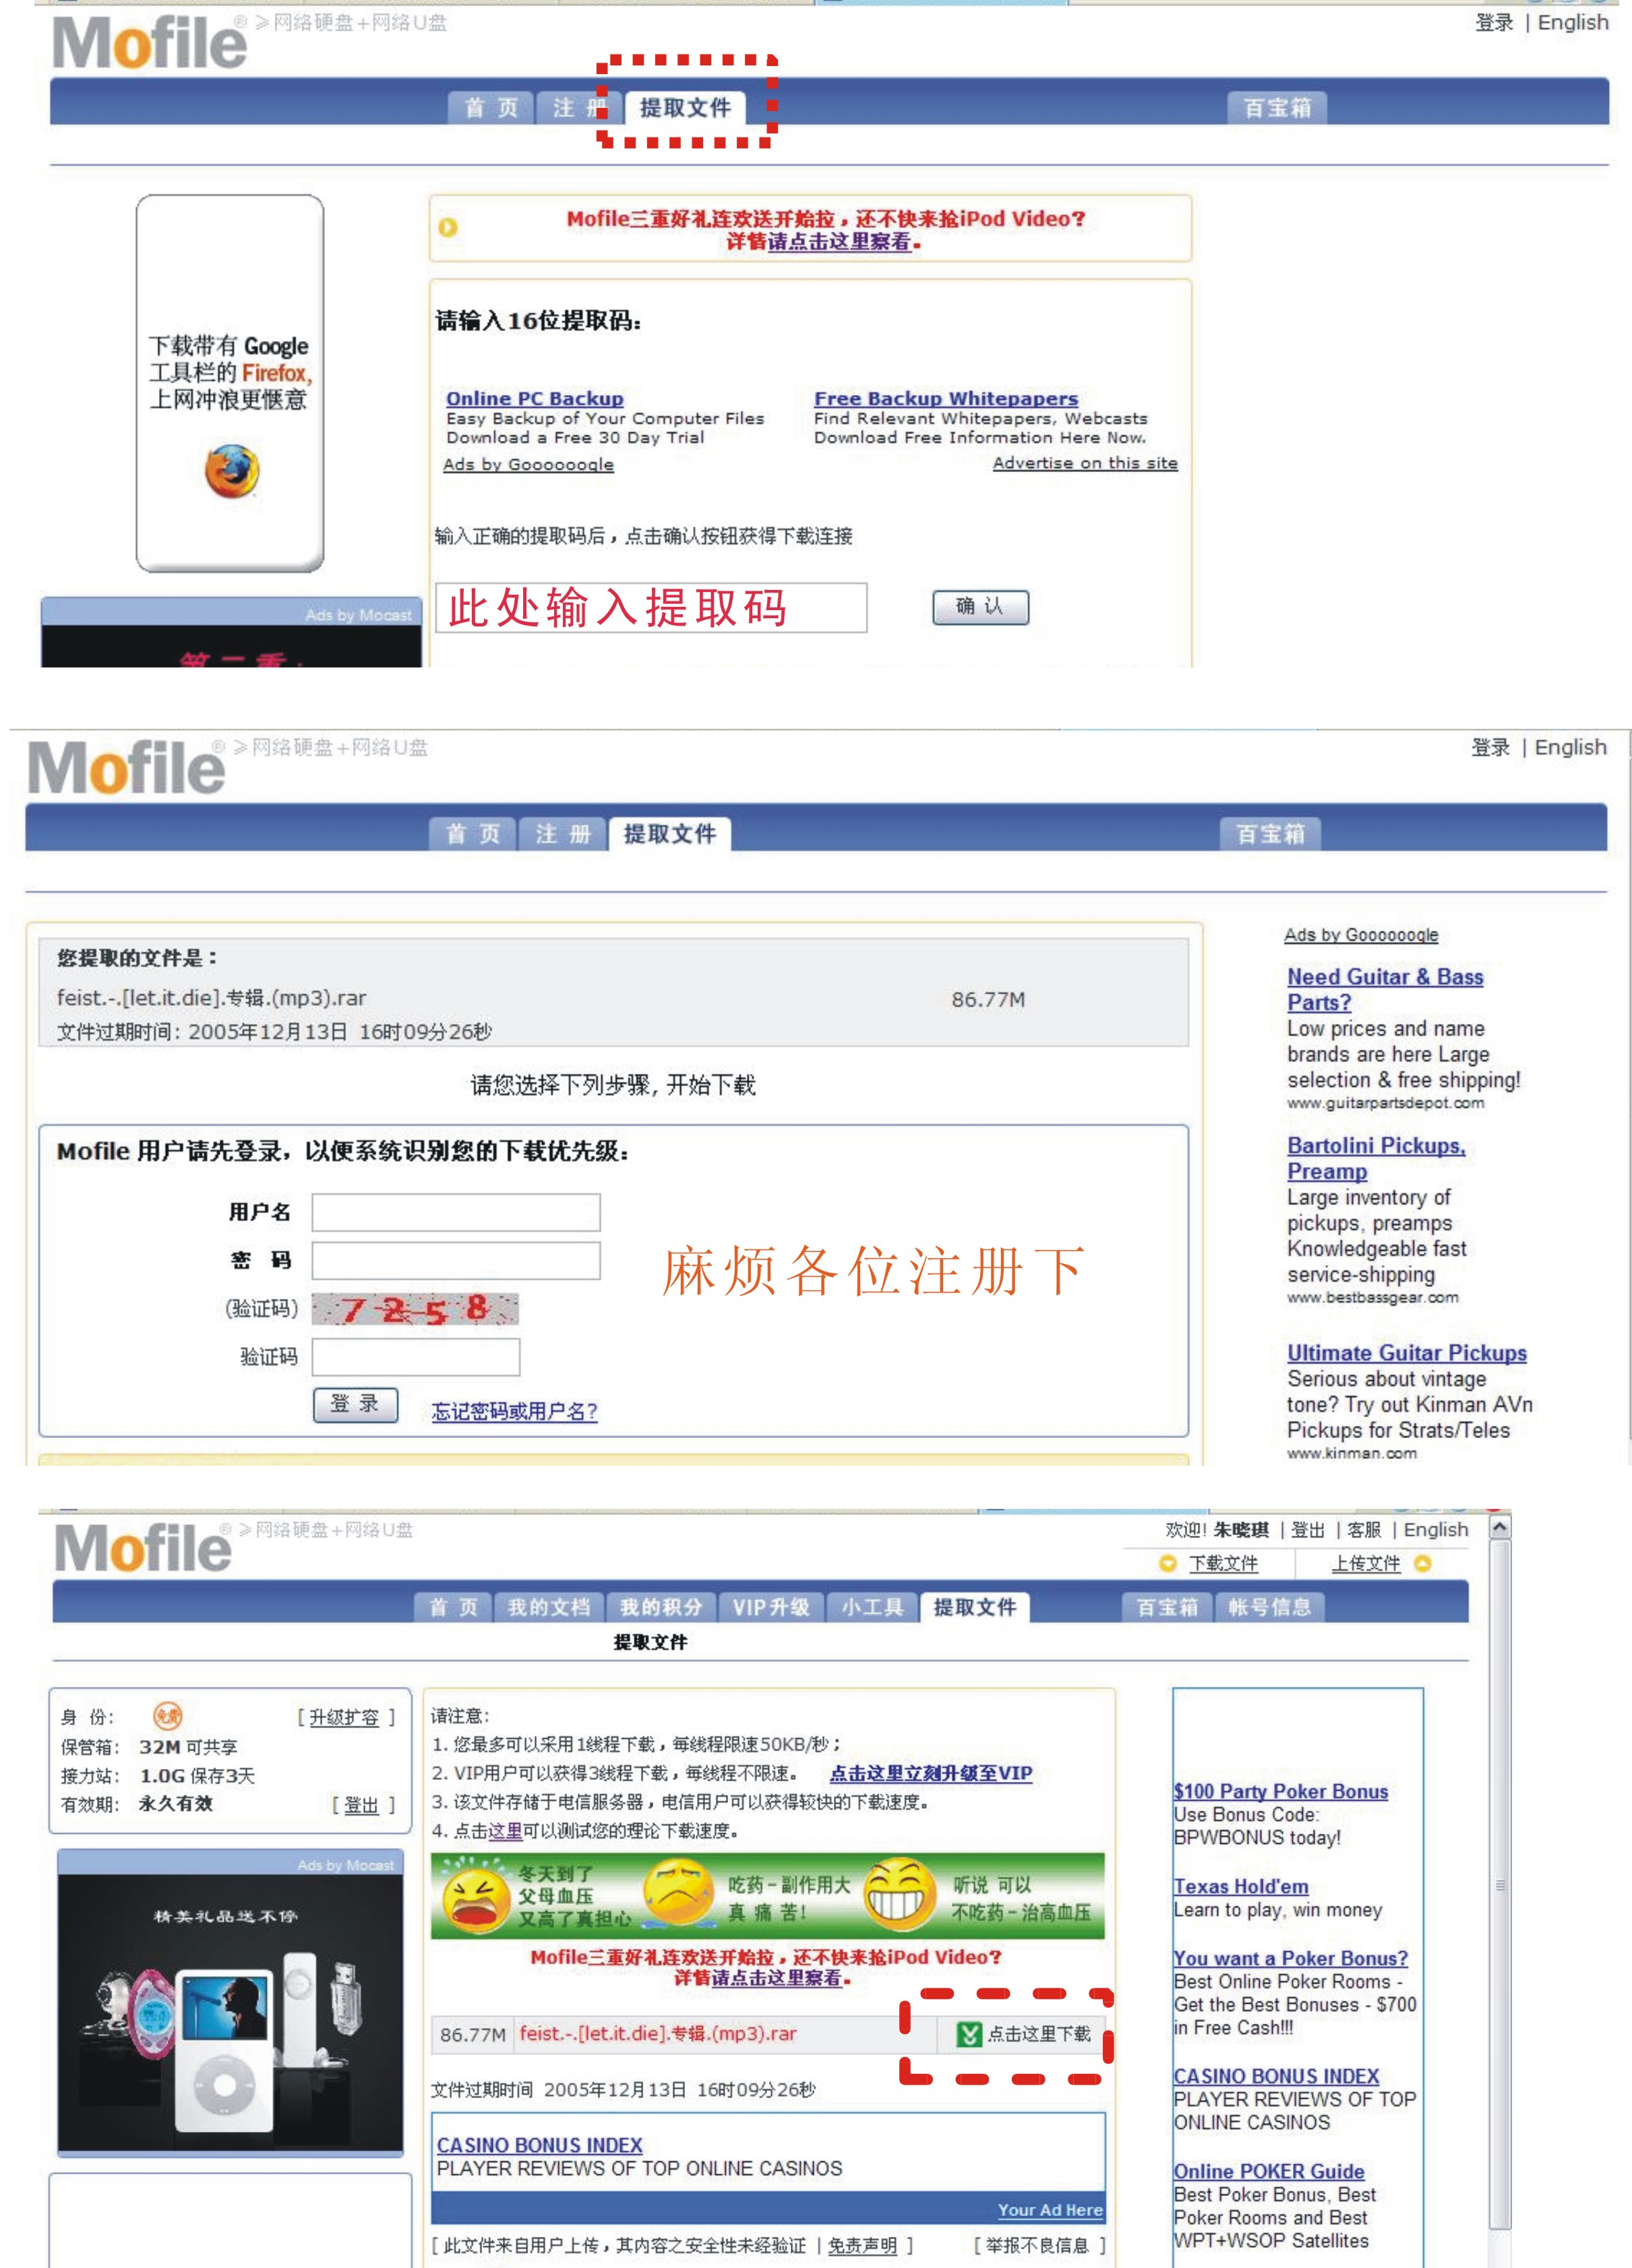
Task: Go to the 帐号信息 tab
Action: click(x=1269, y=1607)
